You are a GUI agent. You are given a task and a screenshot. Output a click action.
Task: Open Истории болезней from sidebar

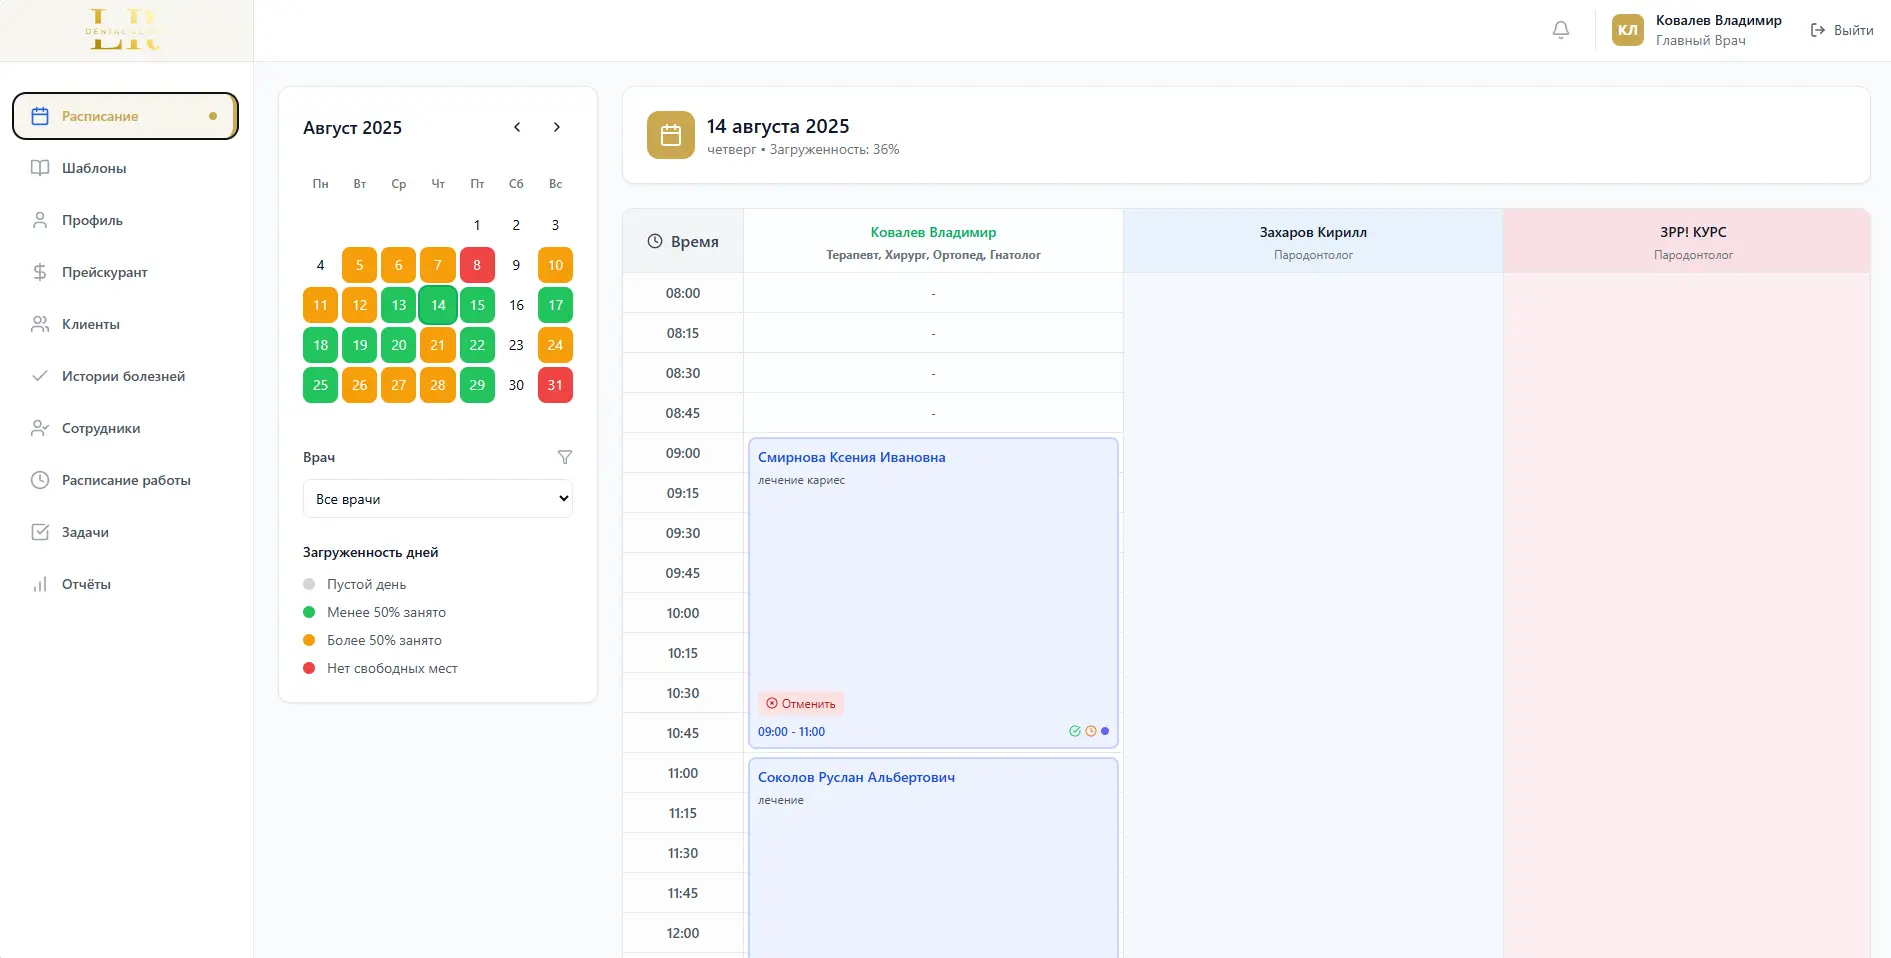(122, 376)
